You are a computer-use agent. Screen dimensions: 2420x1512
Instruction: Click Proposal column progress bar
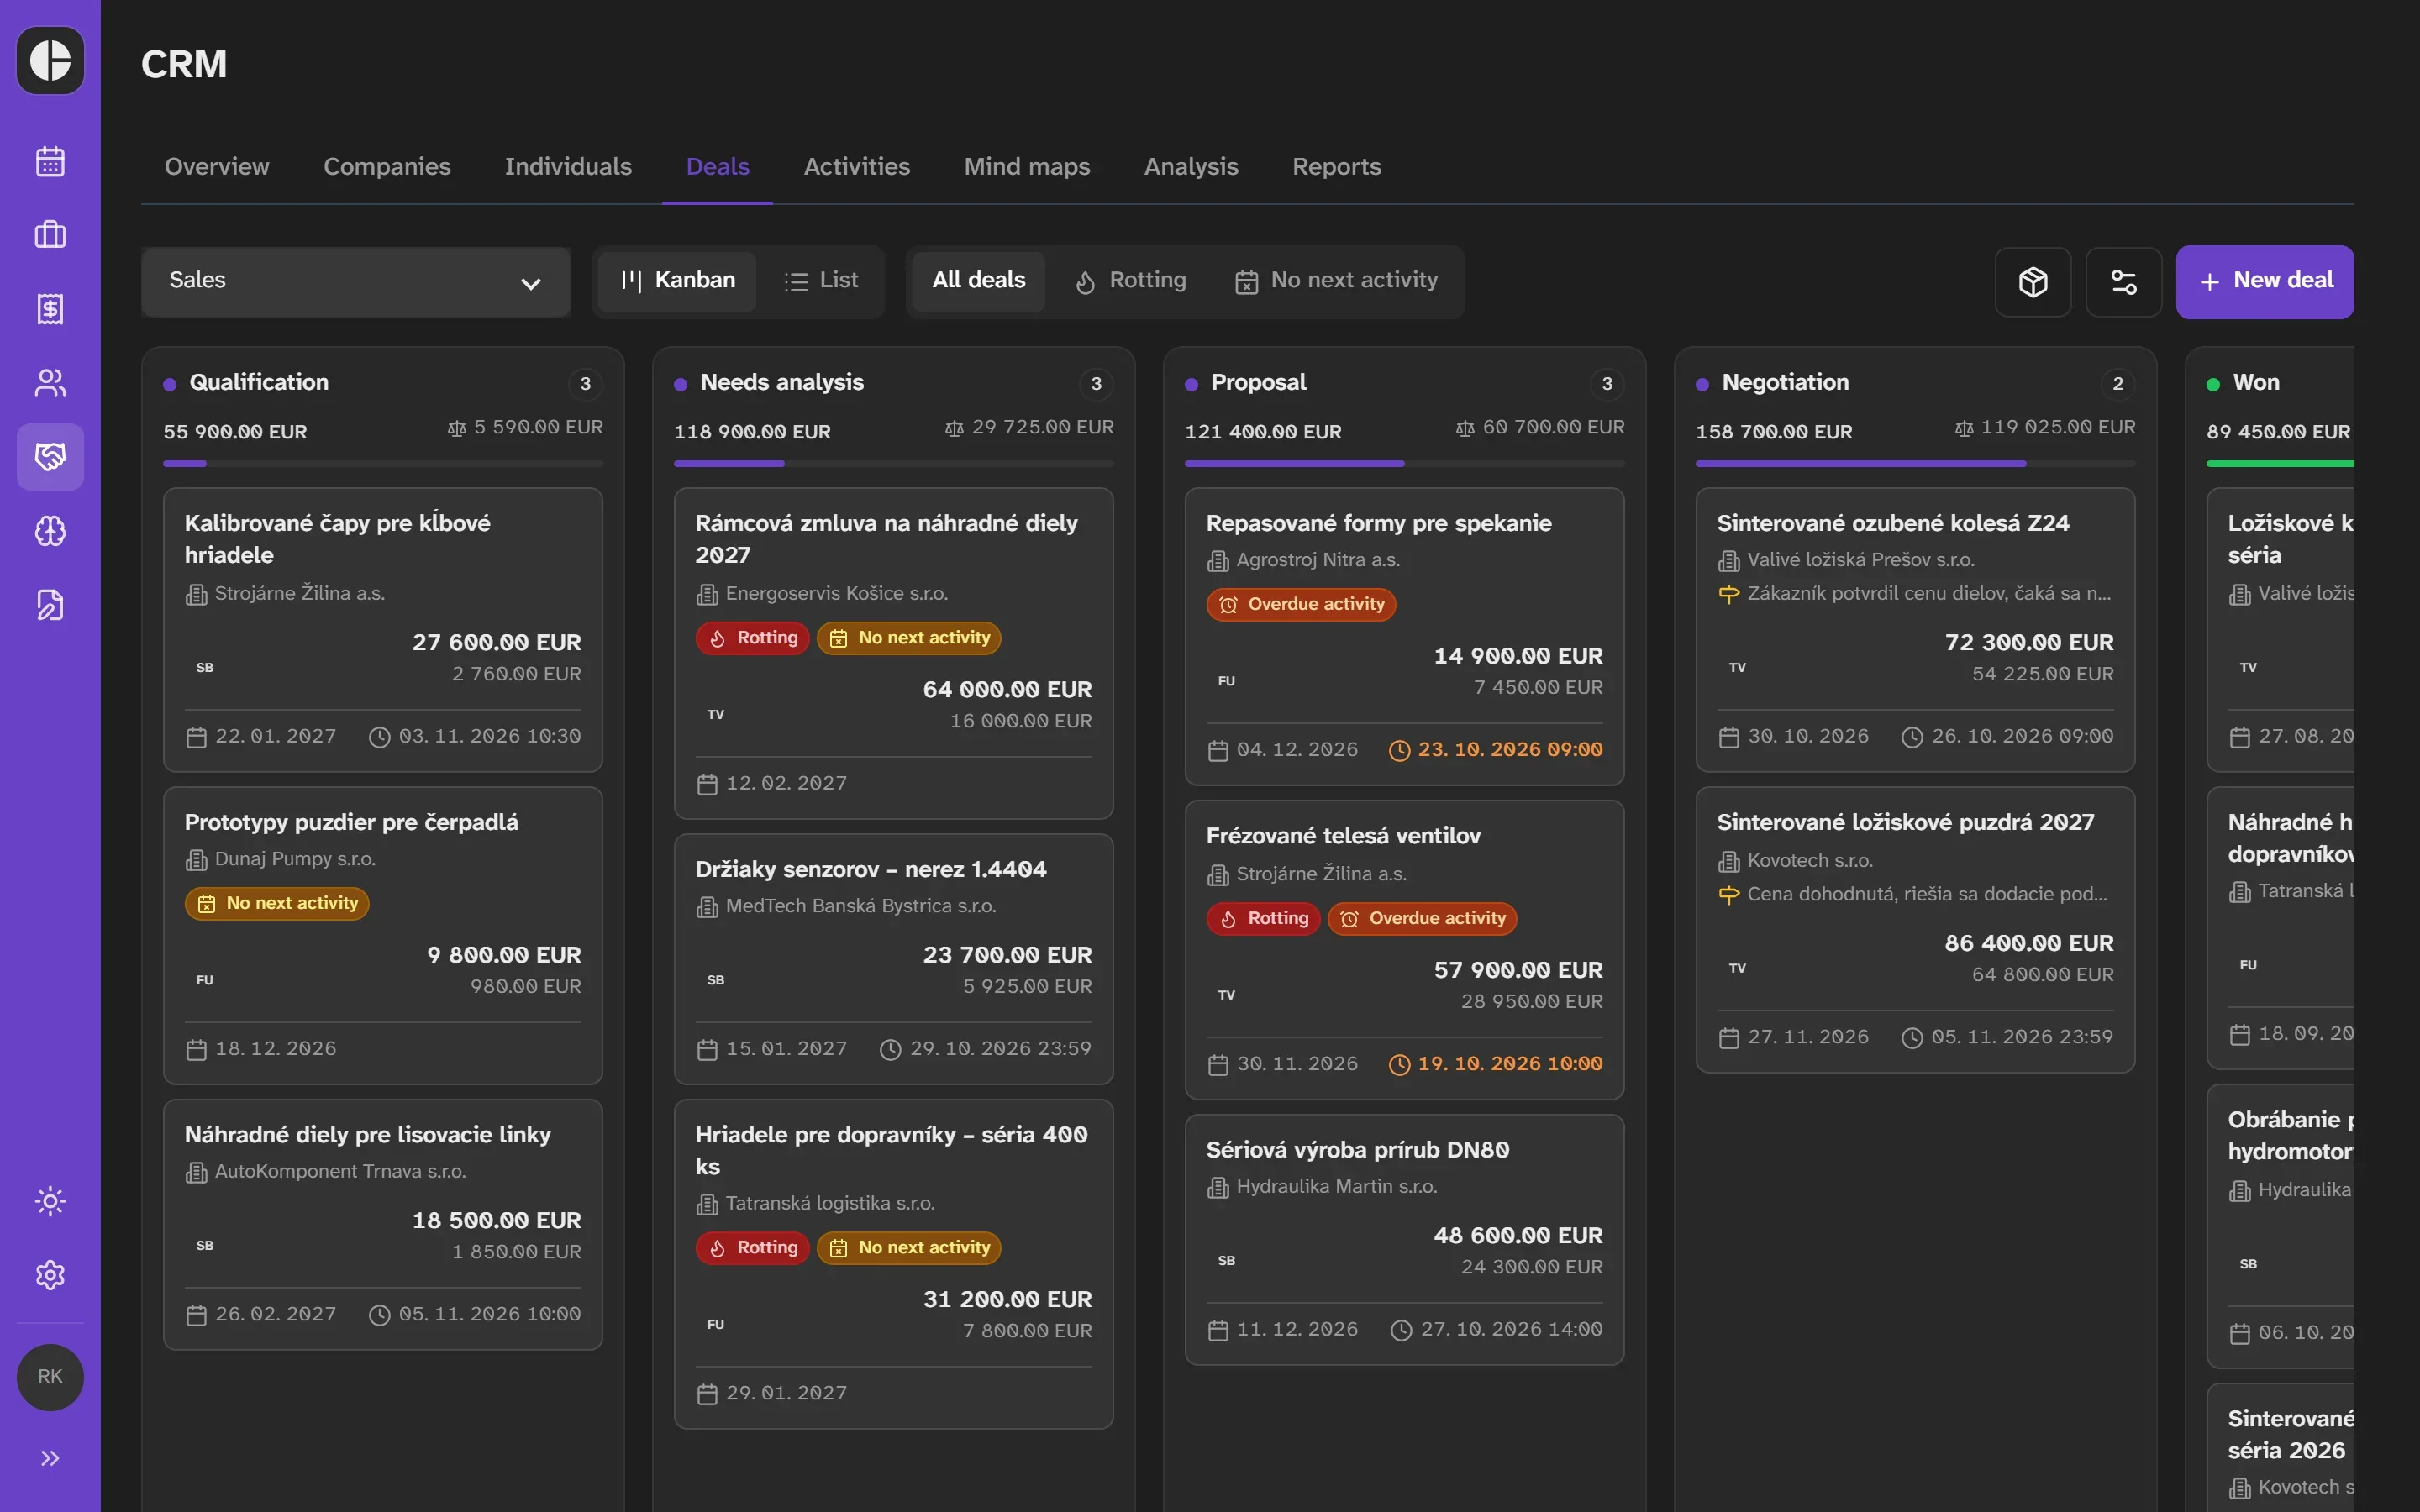point(1404,464)
